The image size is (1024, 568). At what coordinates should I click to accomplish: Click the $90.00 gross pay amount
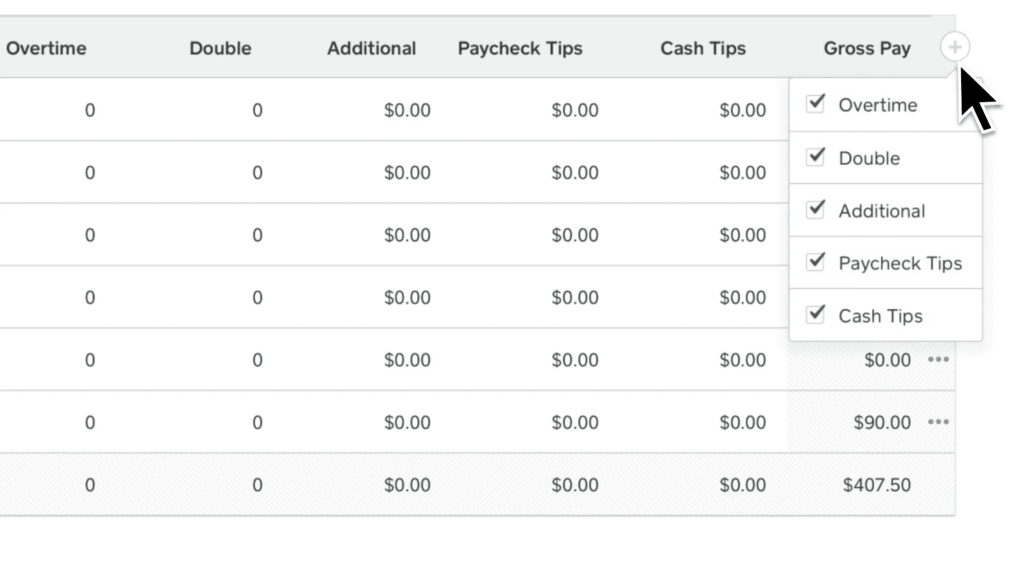pyautogui.click(x=882, y=422)
